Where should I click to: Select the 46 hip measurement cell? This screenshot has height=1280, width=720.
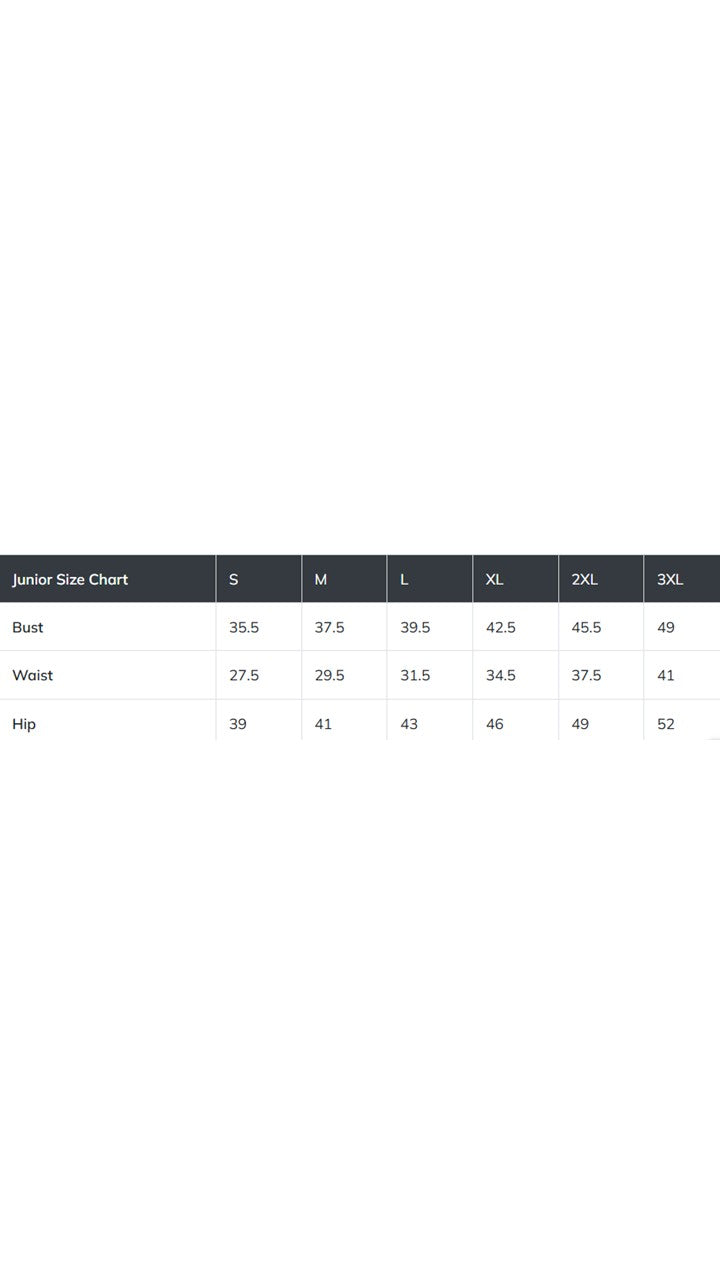click(x=495, y=724)
